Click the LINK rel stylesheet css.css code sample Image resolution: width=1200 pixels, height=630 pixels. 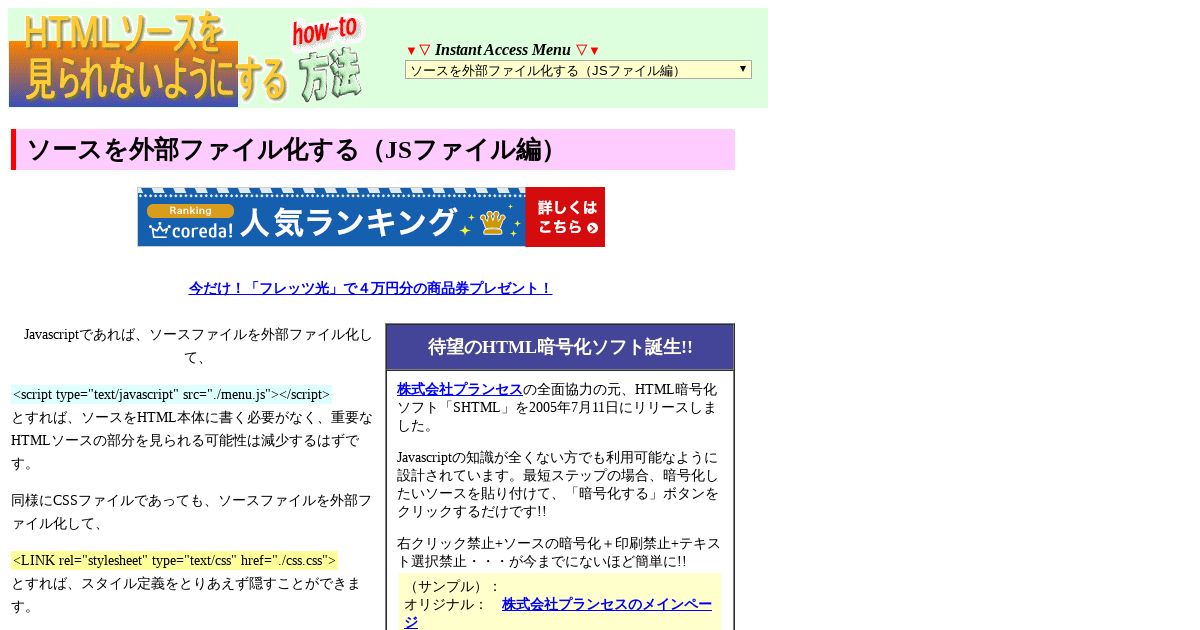click(x=174, y=560)
